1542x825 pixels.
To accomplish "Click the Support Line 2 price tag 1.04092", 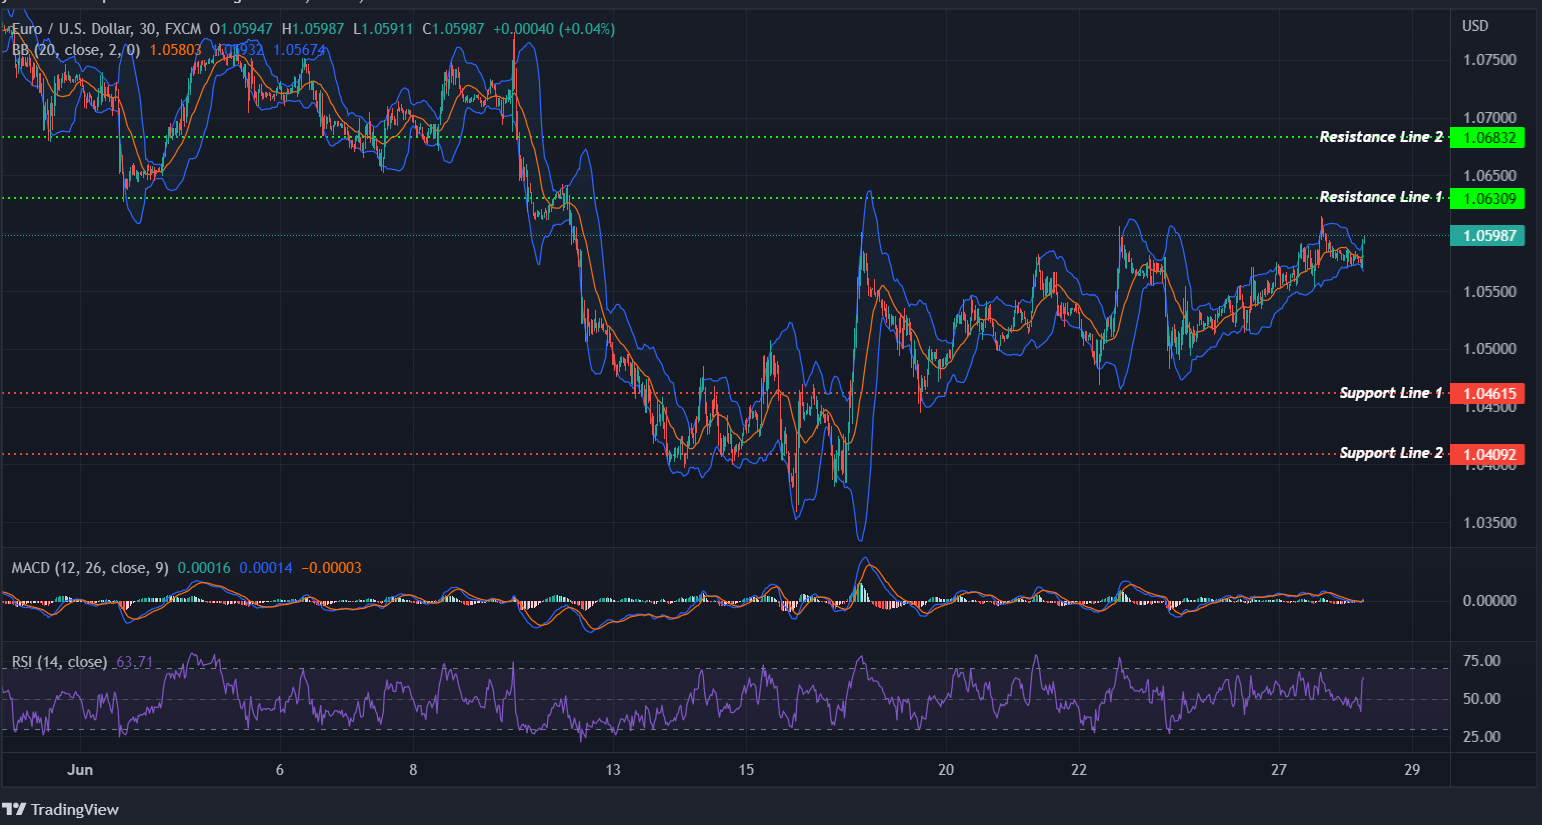I will coord(1487,454).
